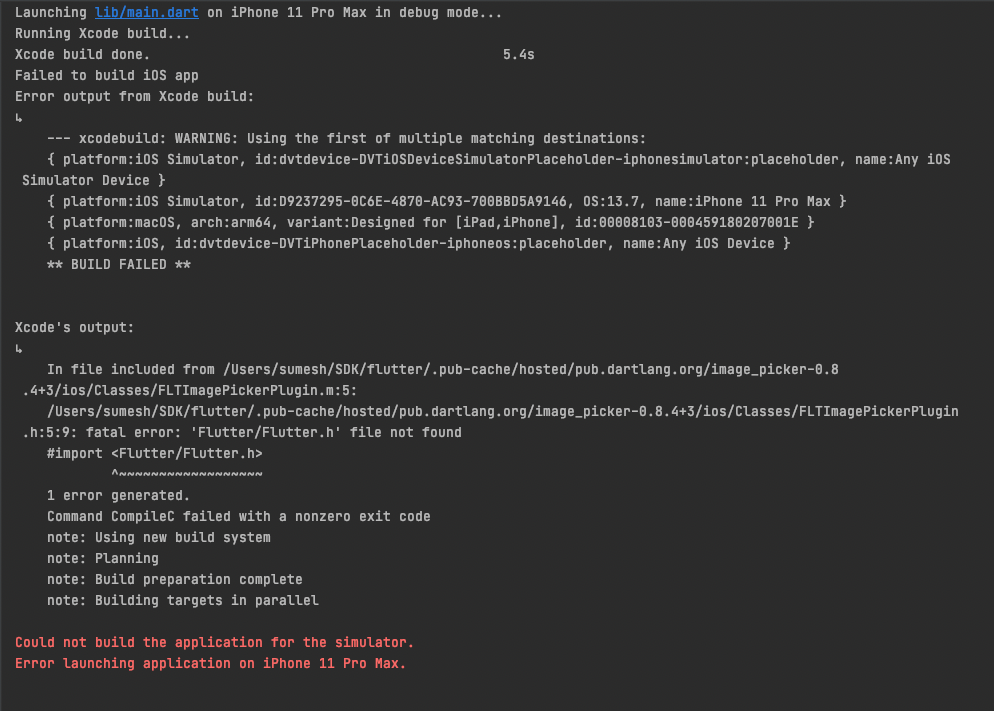
Task: Click 'note: Build preparation complete'
Action: click(x=174, y=579)
